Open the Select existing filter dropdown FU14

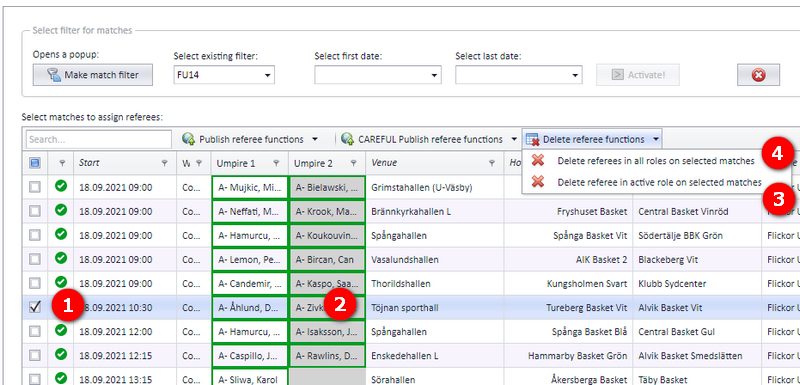pyautogui.click(x=267, y=75)
